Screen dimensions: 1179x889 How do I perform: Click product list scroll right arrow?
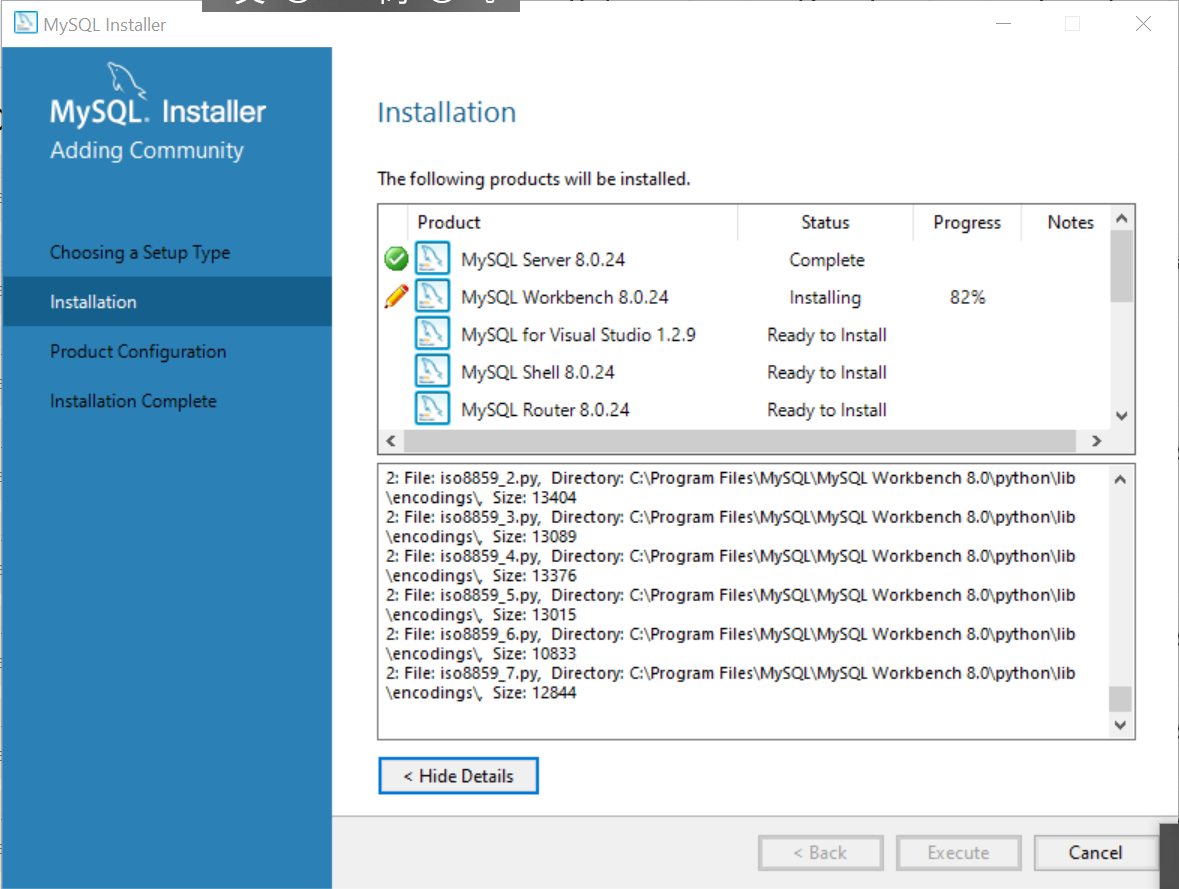(x=1096, y=441)
